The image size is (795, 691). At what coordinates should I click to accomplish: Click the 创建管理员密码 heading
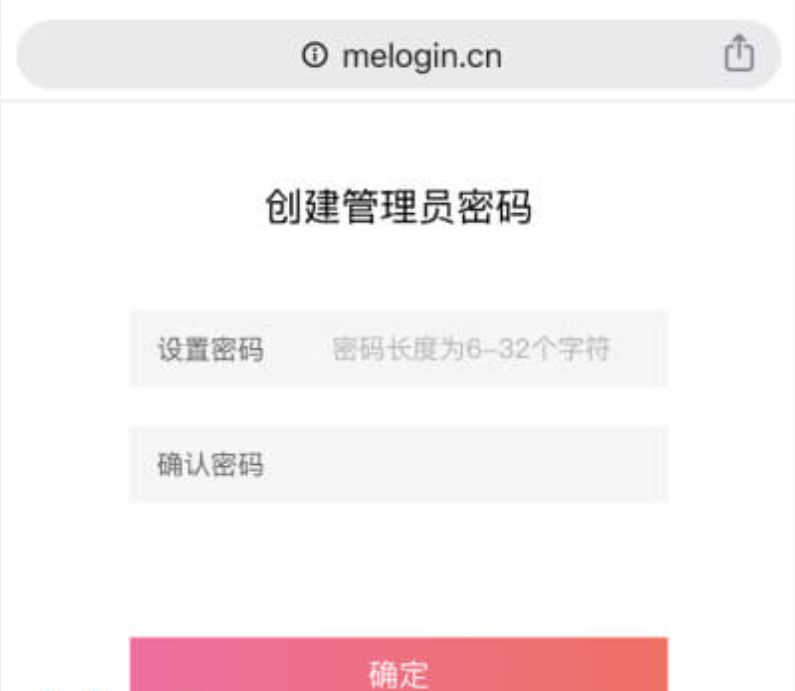(x=399, y=206)
